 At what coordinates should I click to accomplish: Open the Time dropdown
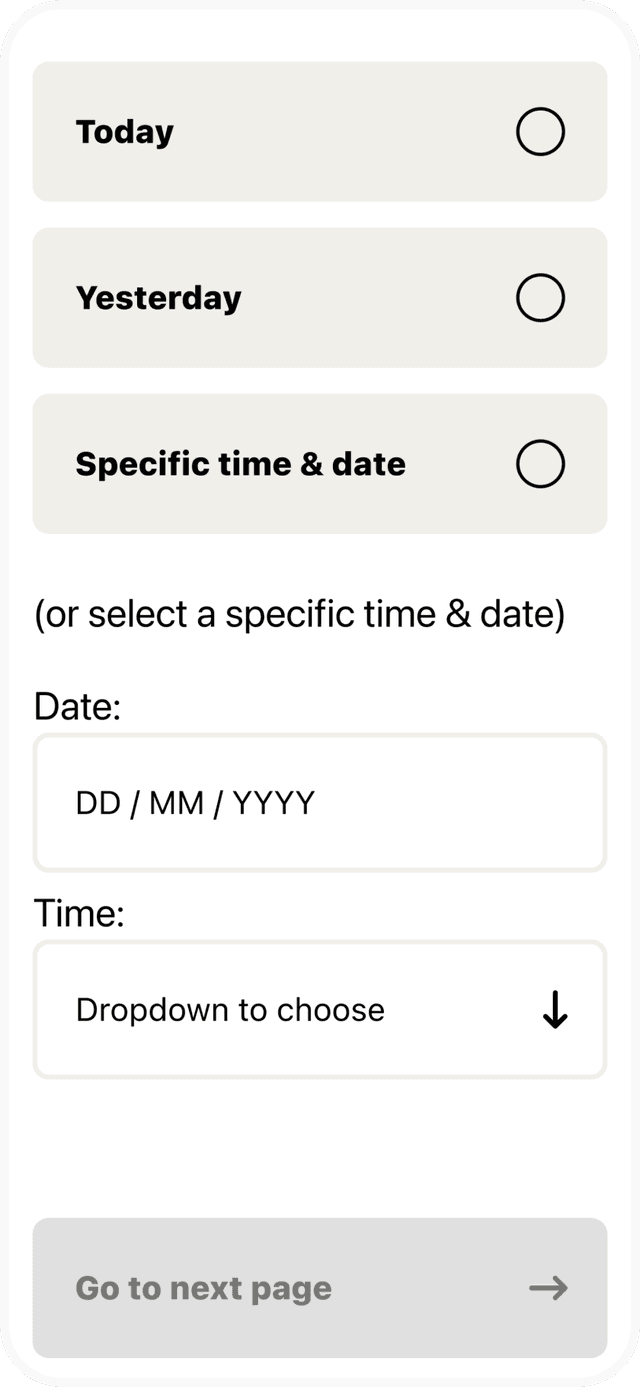point(320,1010)
